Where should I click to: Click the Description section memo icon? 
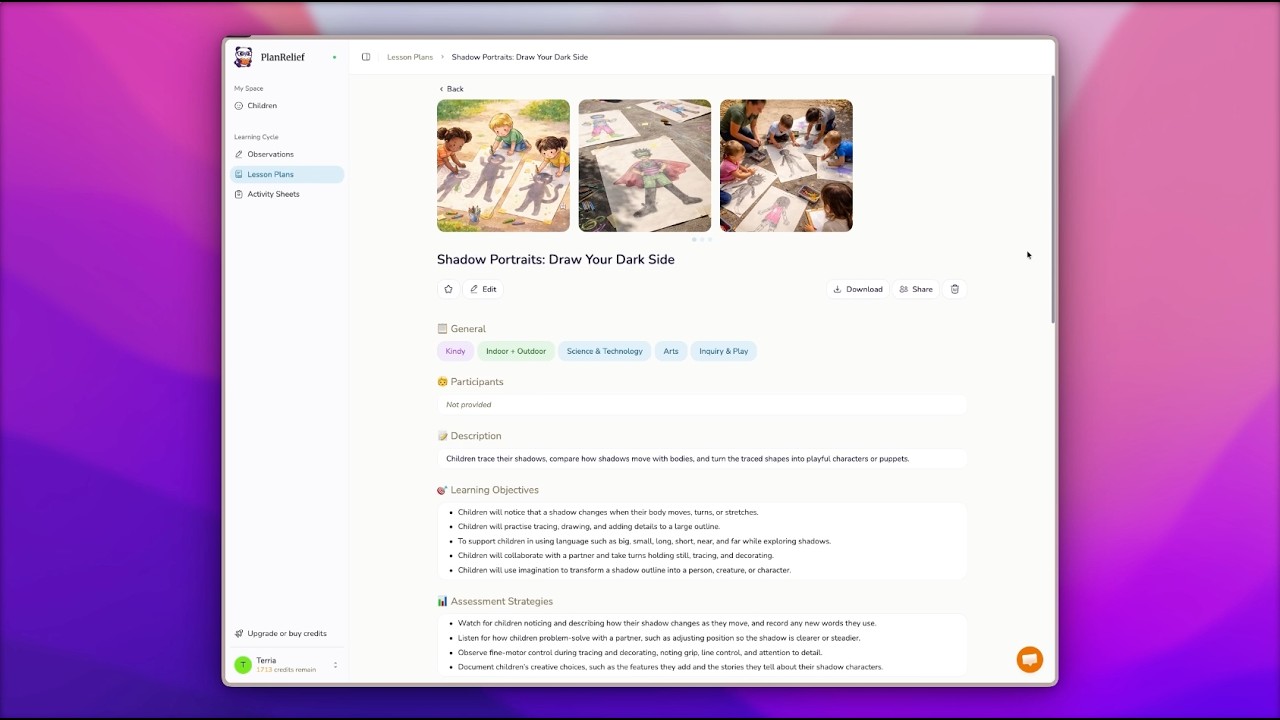pos(442,436)
